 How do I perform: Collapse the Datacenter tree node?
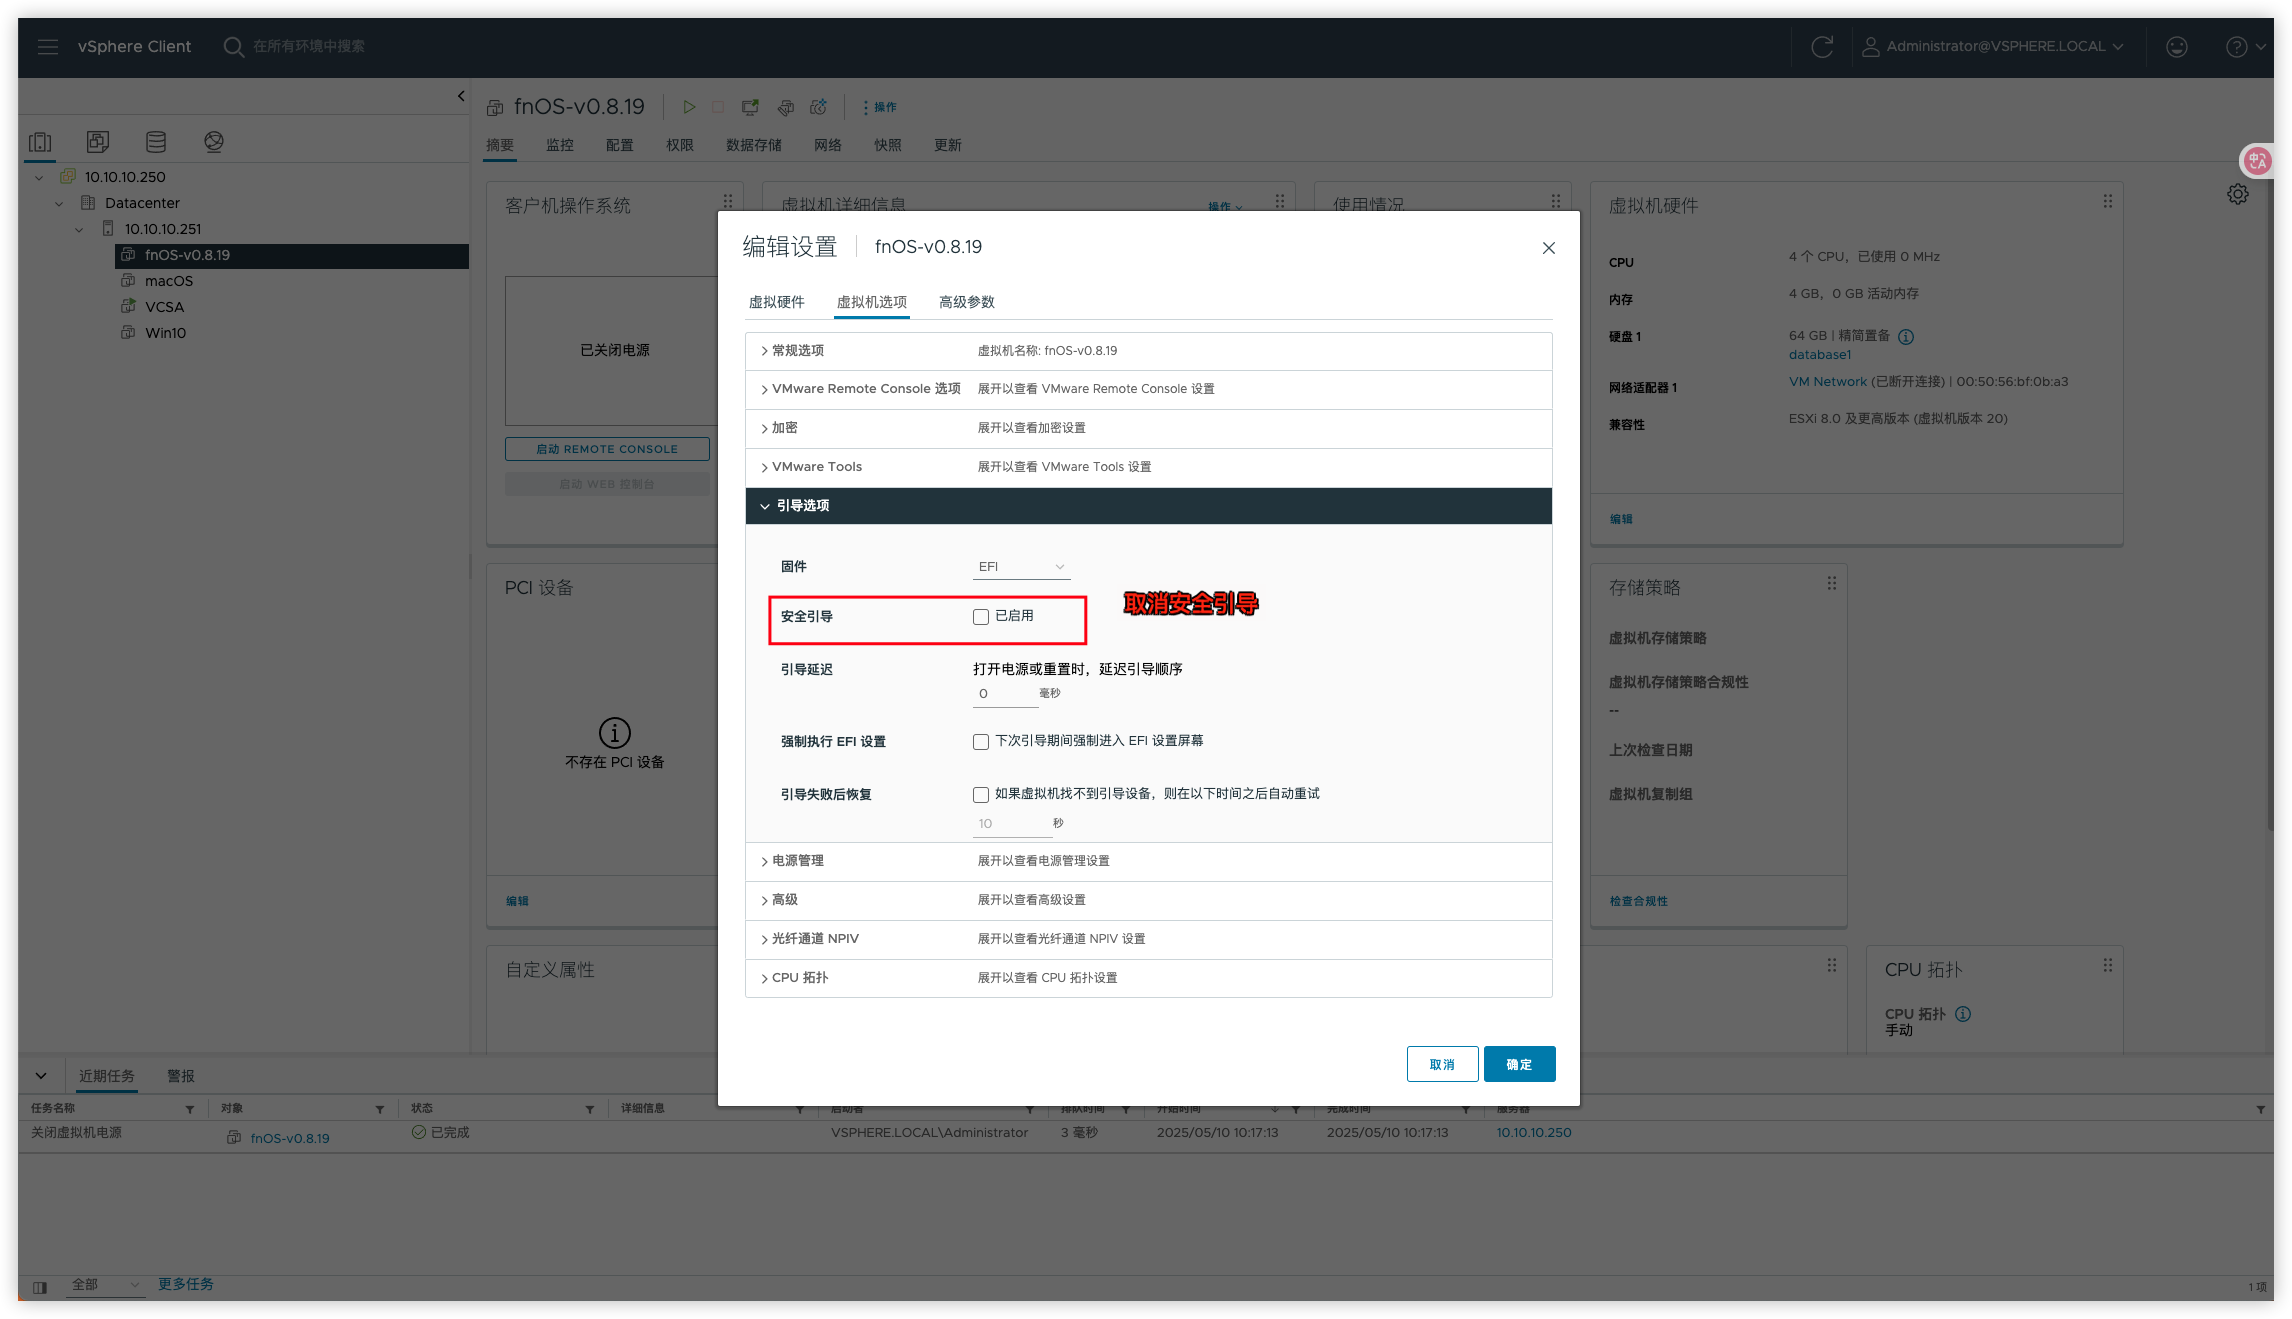[x=59, y=203]
